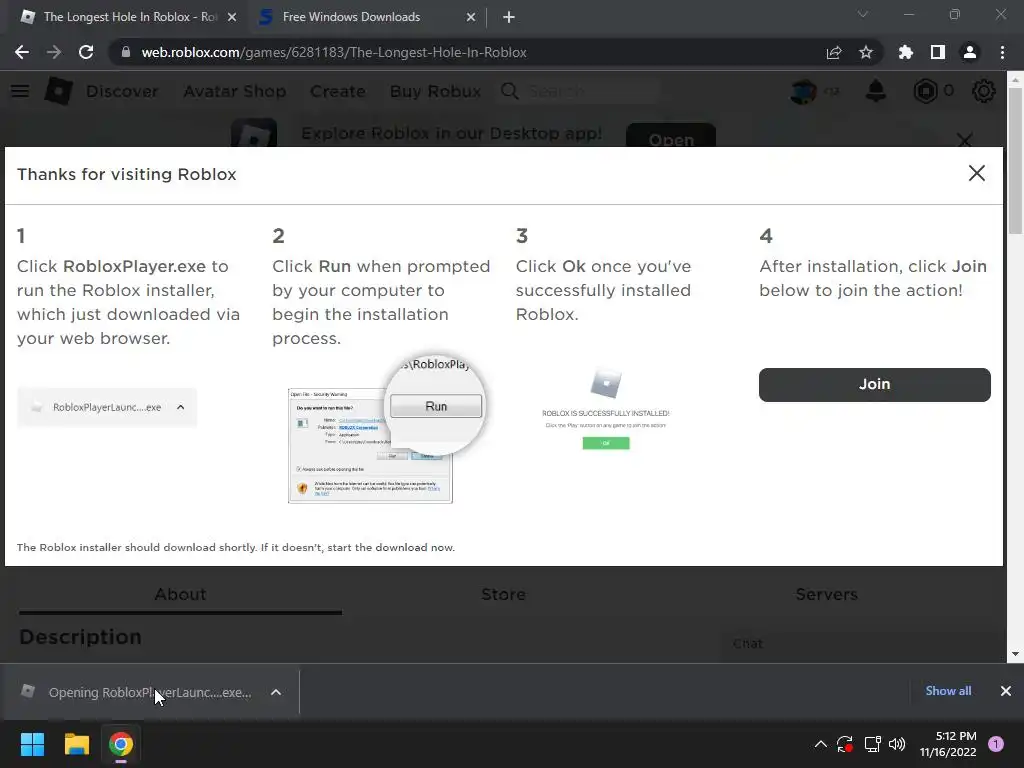Open the network tray icon

click(872, 744)
